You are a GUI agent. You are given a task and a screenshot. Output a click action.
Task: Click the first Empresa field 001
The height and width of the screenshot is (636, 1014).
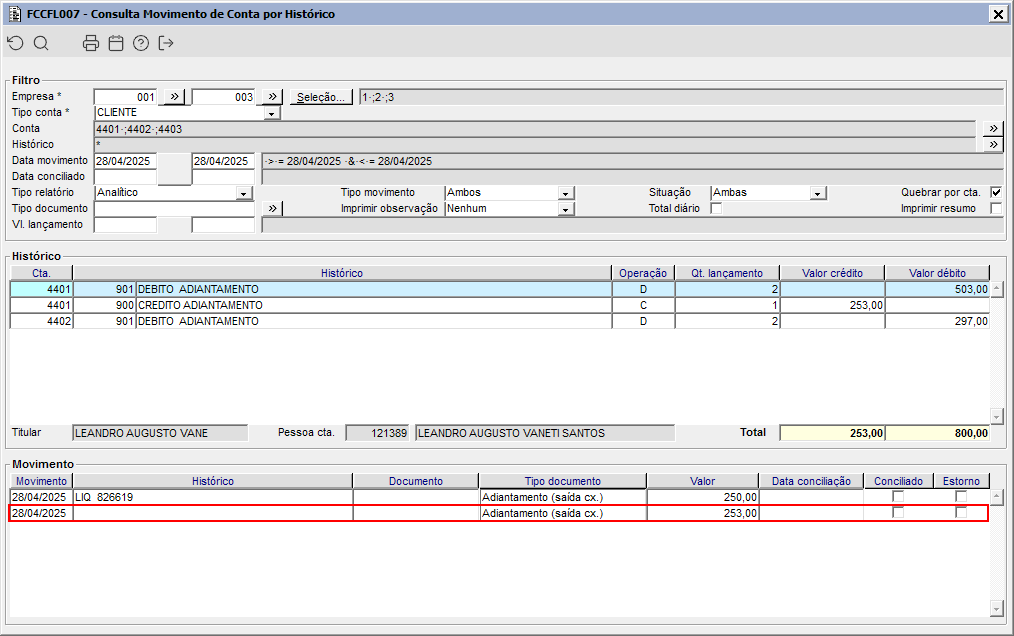125,96
